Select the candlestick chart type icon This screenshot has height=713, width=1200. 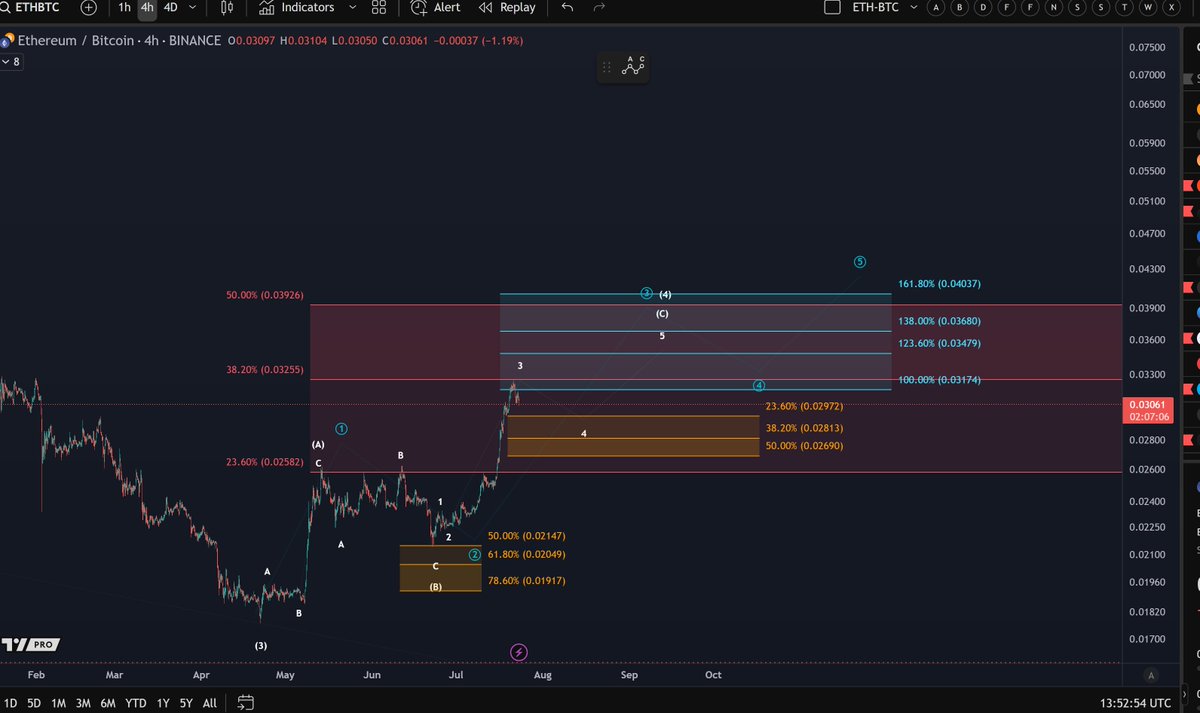click(x=226, y=8)
